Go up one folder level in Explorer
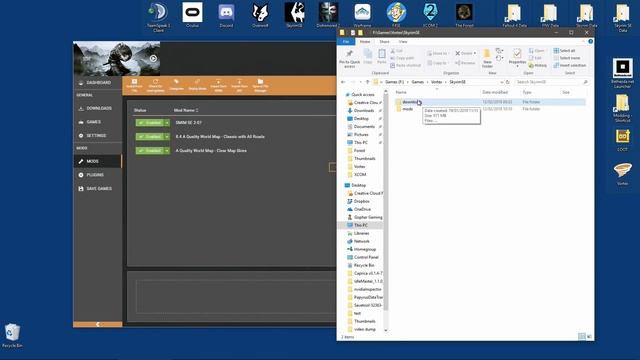The image size is (640, 360). pos(367,82)
